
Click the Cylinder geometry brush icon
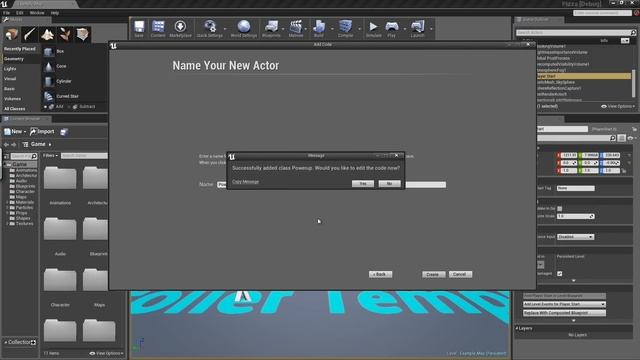point(49,81)
